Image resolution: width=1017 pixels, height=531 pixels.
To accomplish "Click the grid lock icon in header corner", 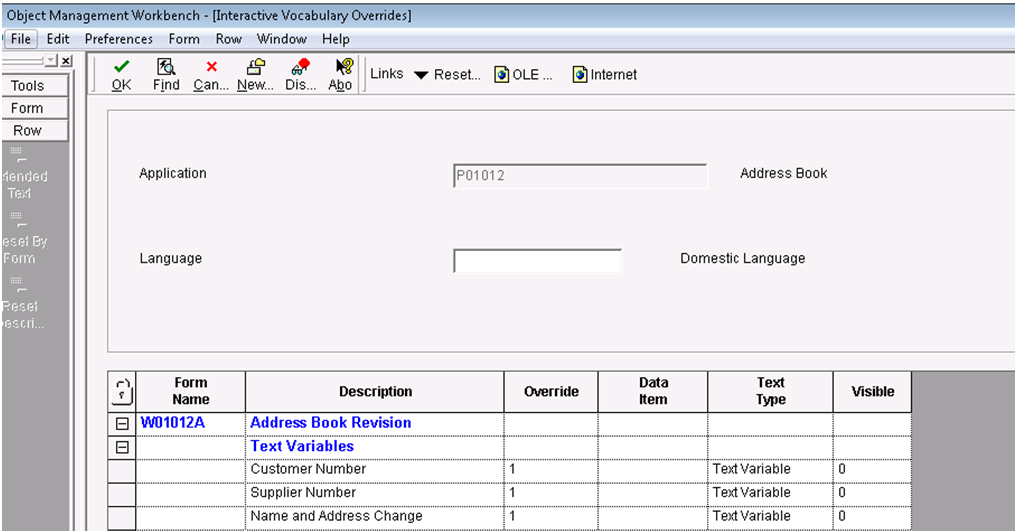I will coord(122,391).
